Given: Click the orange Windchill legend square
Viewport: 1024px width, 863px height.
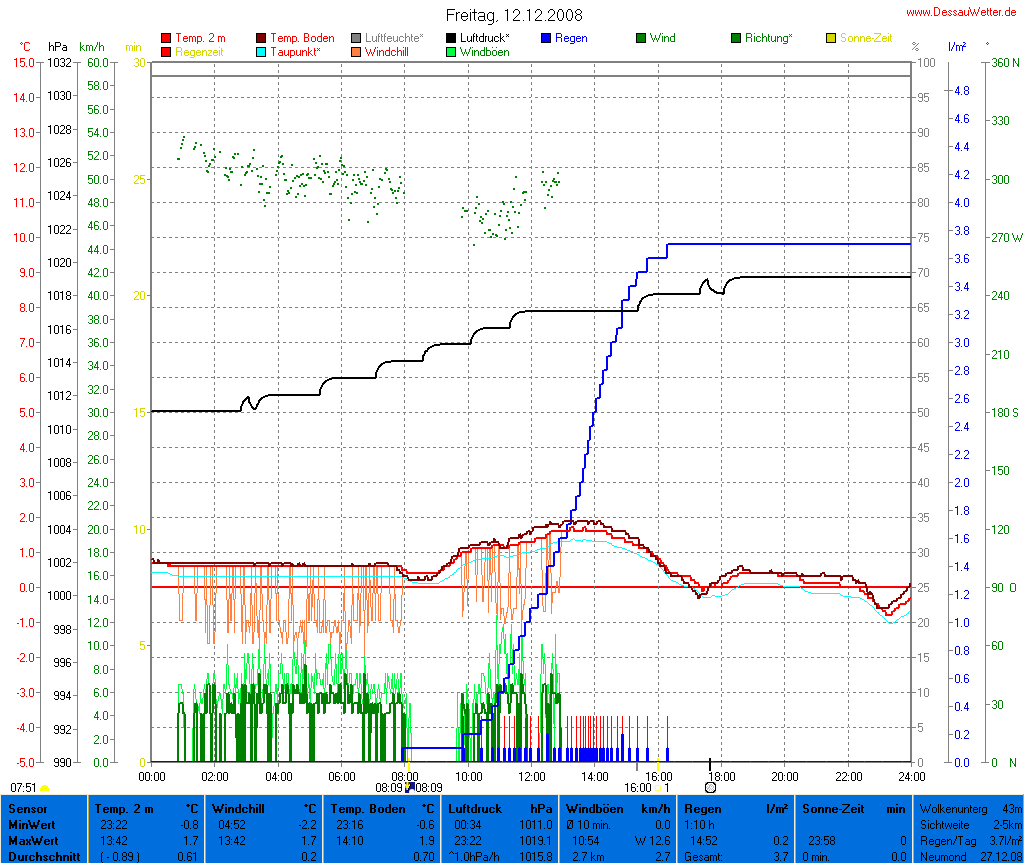Looking at the screenshot, I should point(356,51).
